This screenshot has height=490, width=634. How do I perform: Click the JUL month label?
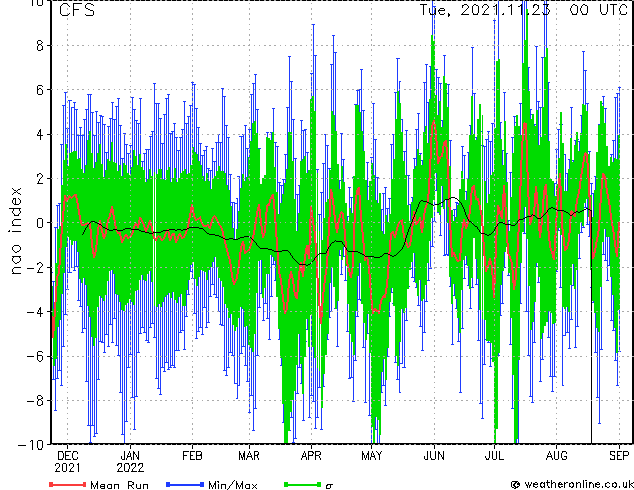click(494, 456)
